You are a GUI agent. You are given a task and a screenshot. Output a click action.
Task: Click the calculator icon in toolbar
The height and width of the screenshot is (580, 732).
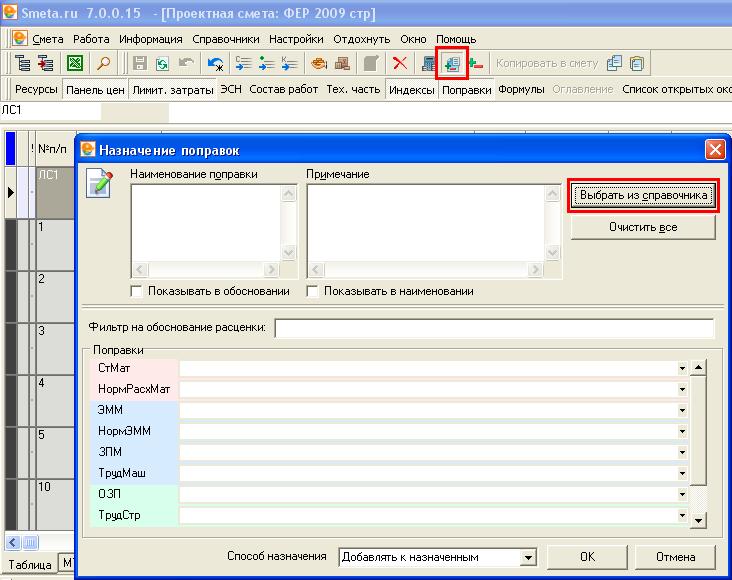pos(429,63)
